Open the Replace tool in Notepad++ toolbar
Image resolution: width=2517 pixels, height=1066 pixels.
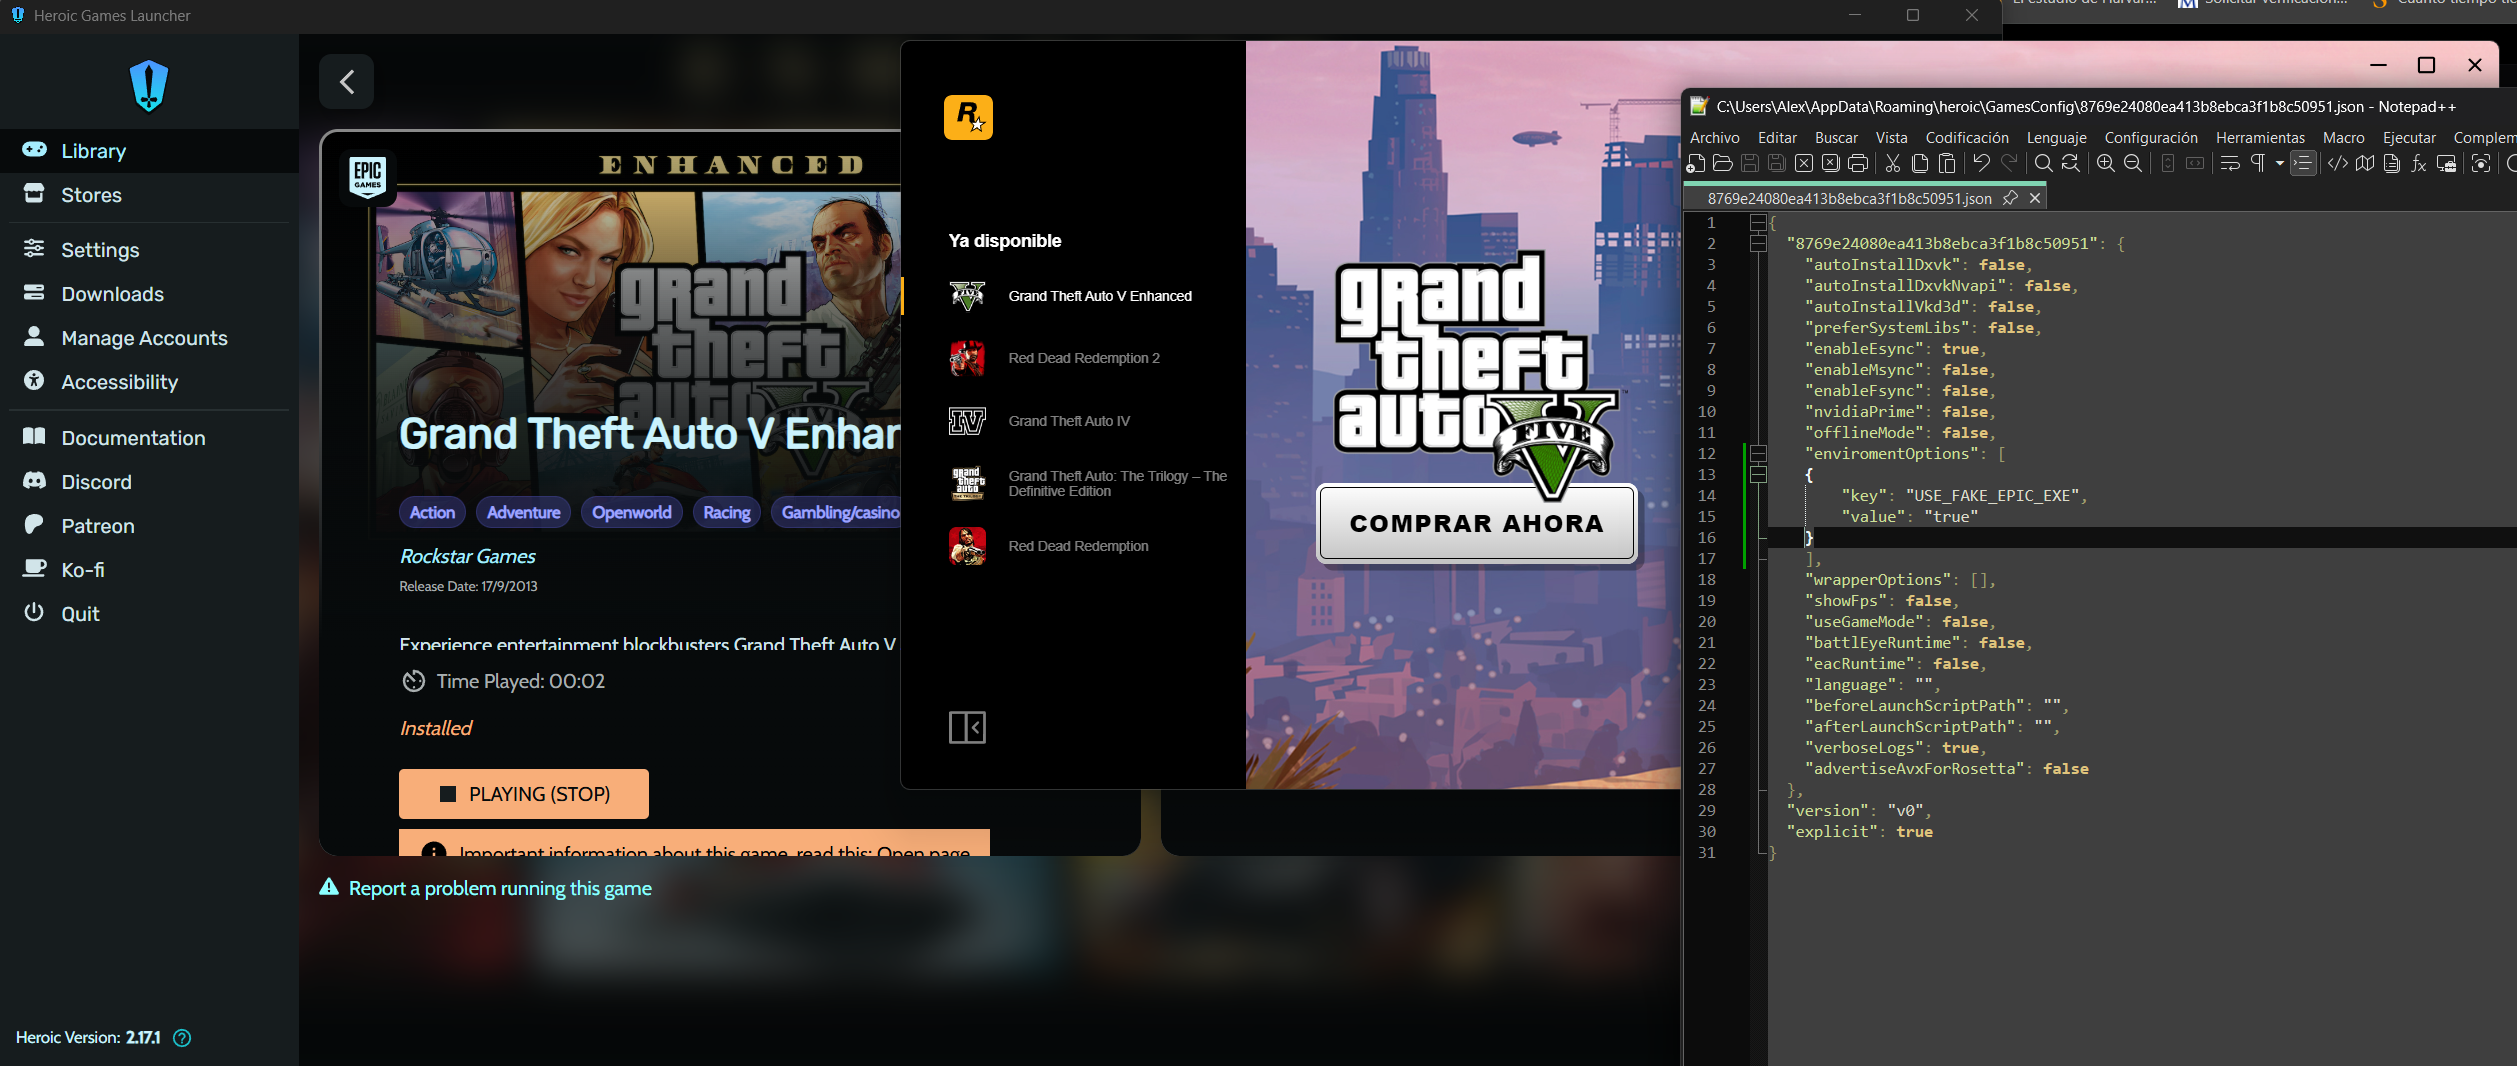click(2070, 164)
